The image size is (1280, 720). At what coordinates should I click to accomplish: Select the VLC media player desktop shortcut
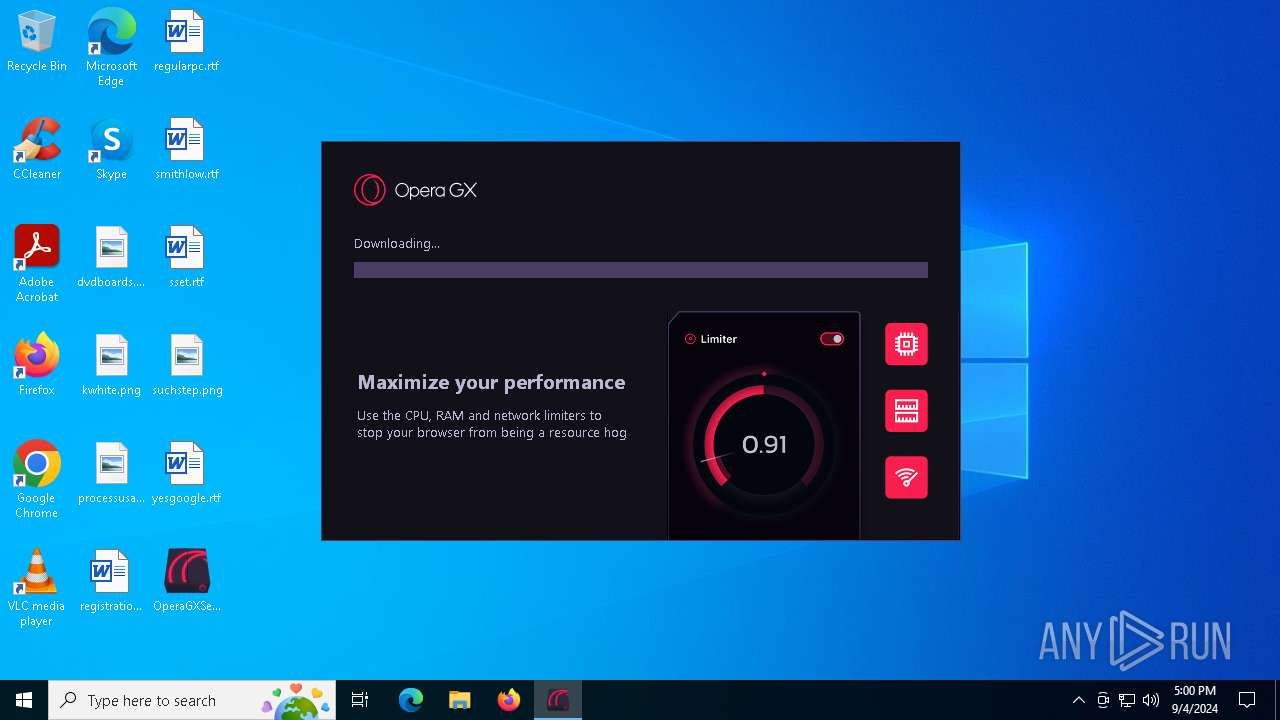[x=37, y=588]
